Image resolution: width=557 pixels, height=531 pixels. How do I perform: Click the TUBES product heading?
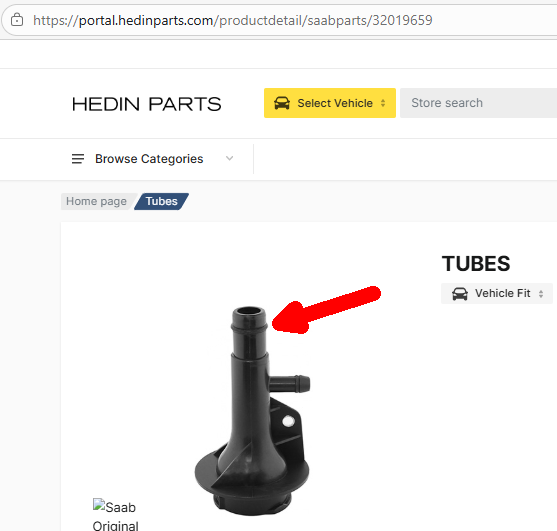[476, 264]
